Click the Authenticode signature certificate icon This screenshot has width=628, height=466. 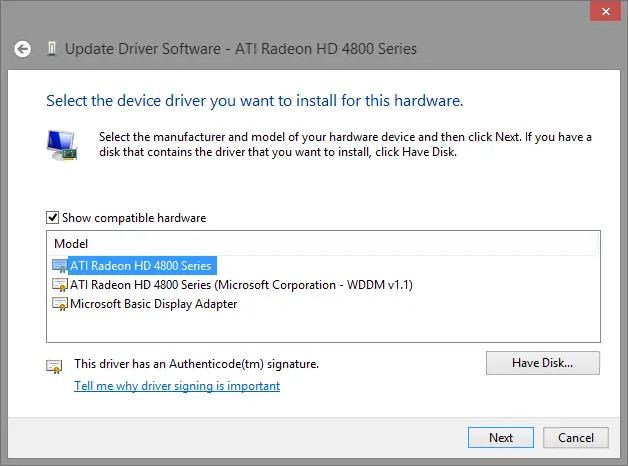[x=54, y=366]
